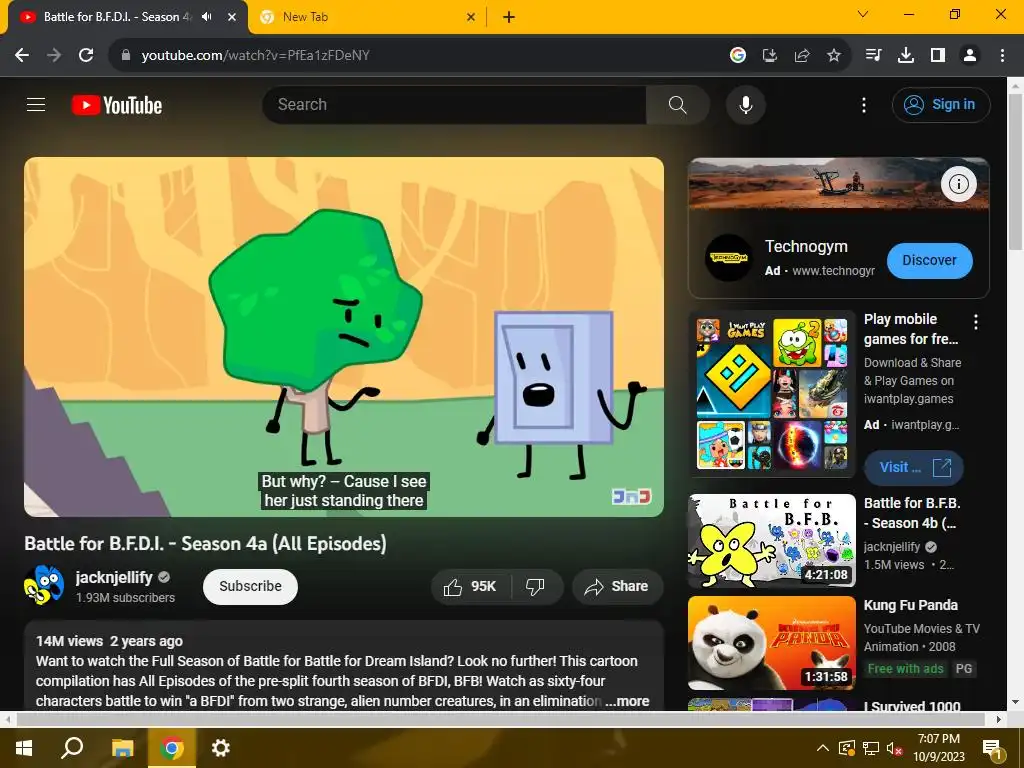The height and width of the screenshot is (768, 1024).
Task: Mute the Battle for B.F.D.I. tab audio
Action: (x=207, y=17)
